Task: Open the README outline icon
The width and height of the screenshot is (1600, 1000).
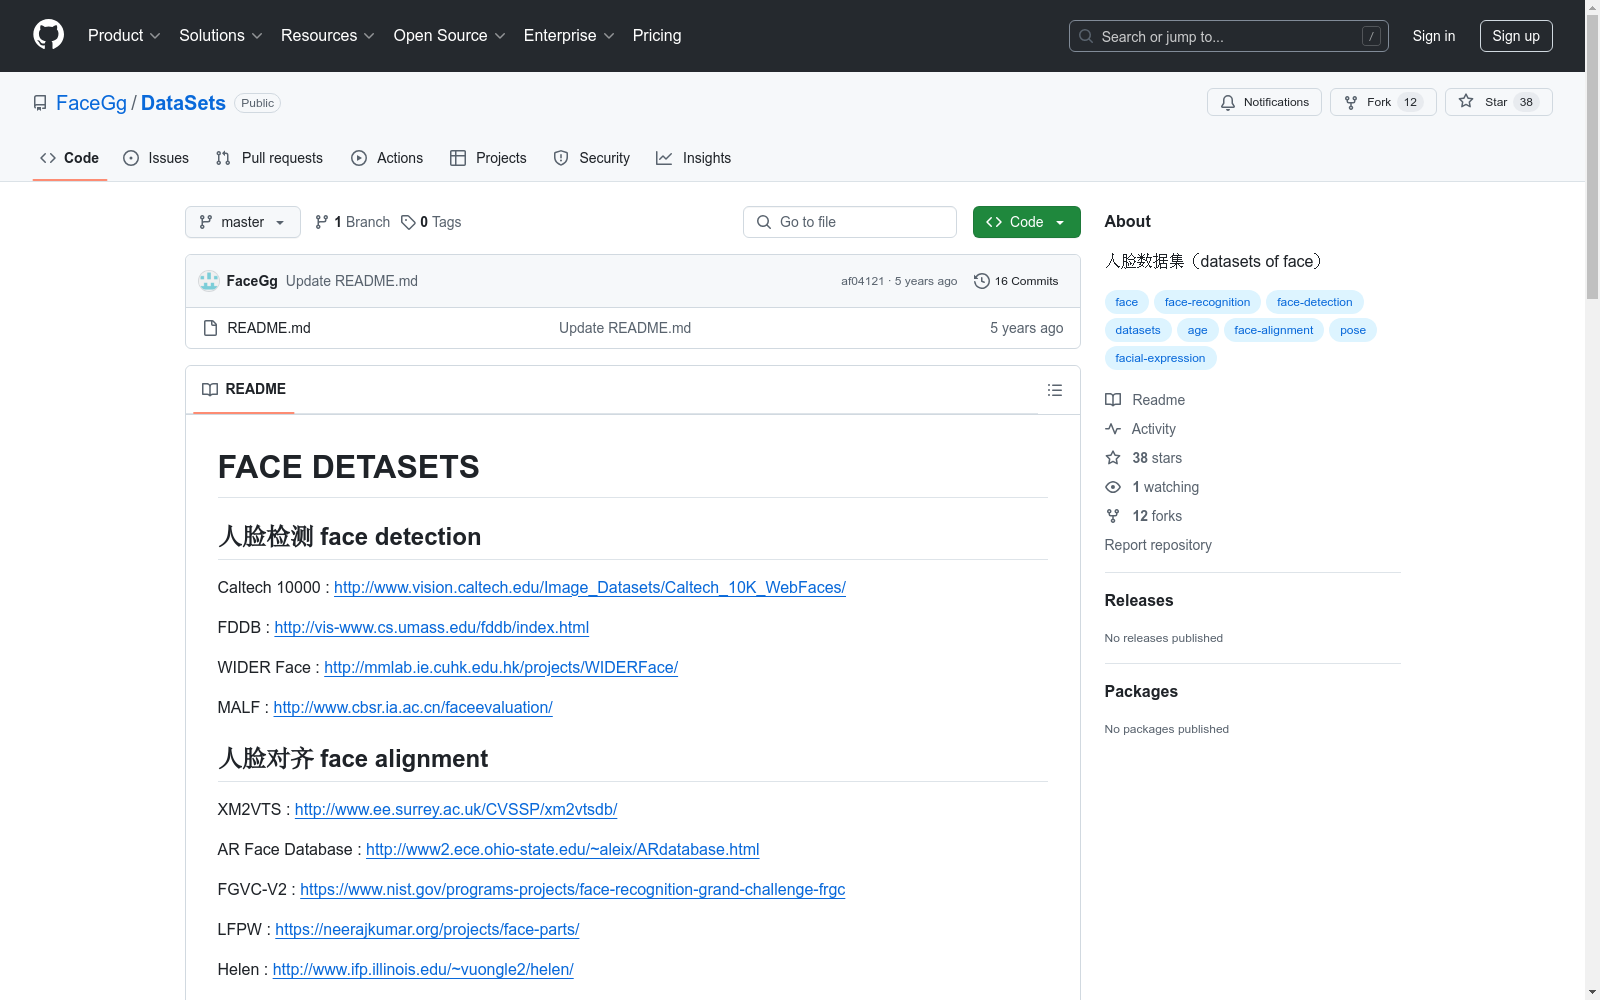Action: point(1055,390)
